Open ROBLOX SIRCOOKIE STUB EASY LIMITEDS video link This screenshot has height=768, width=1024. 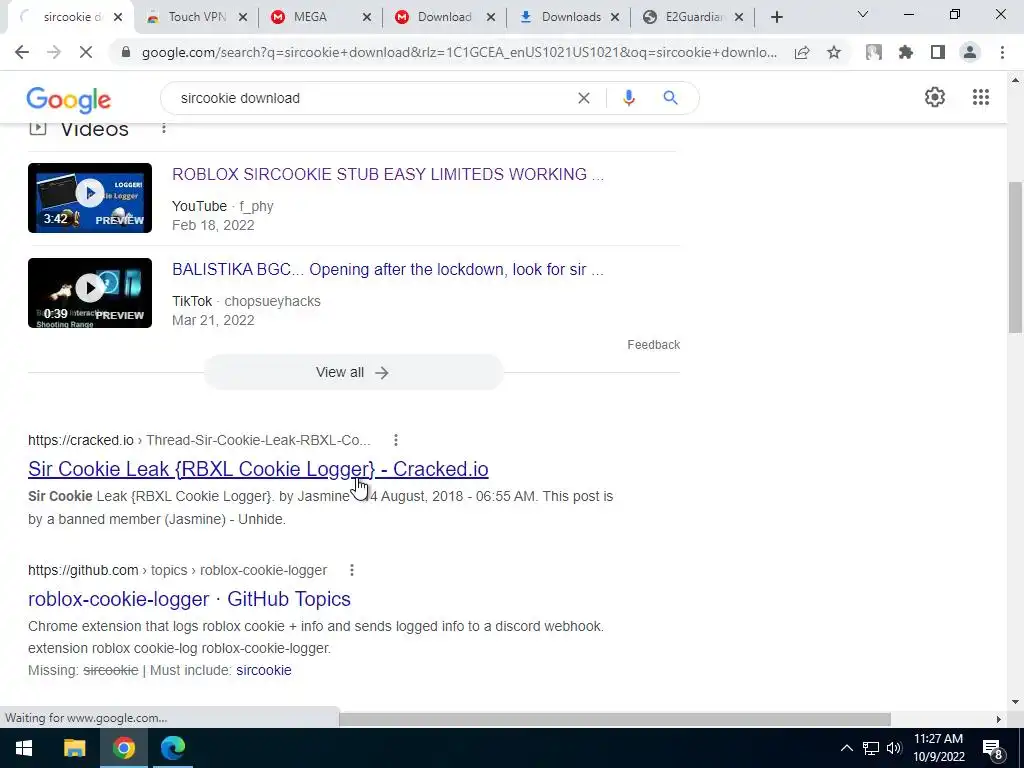pyautogui.click(x=388, y=174)
